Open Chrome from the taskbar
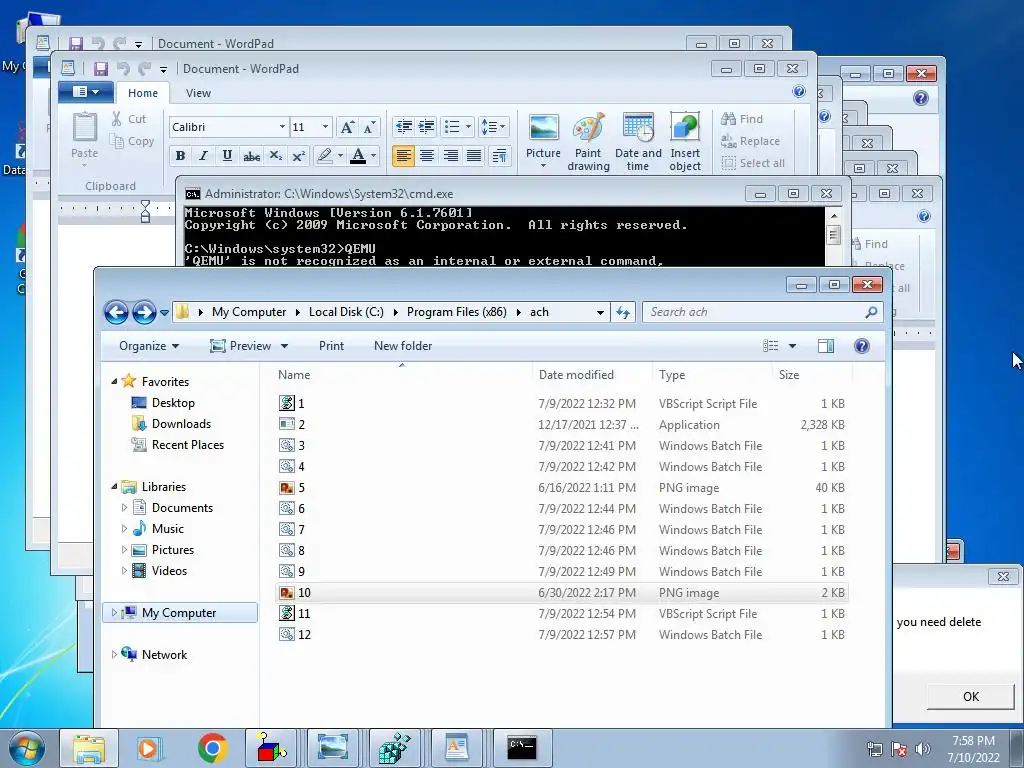1024x768 pixels. click(x=212, y=748)
